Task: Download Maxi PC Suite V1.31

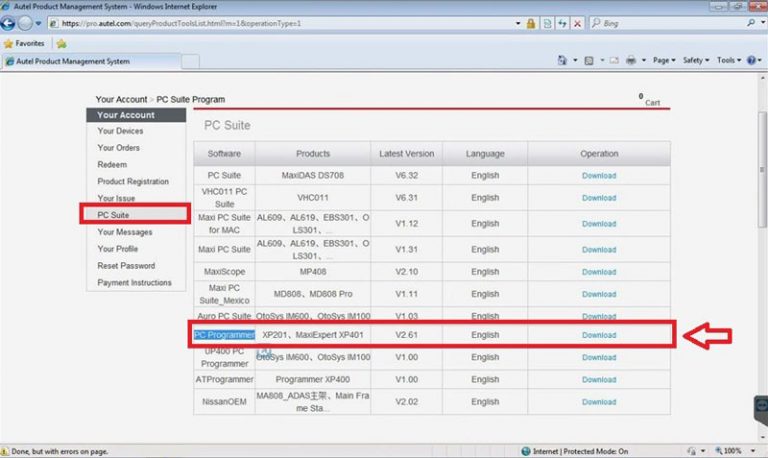Action: click(599, 250)
